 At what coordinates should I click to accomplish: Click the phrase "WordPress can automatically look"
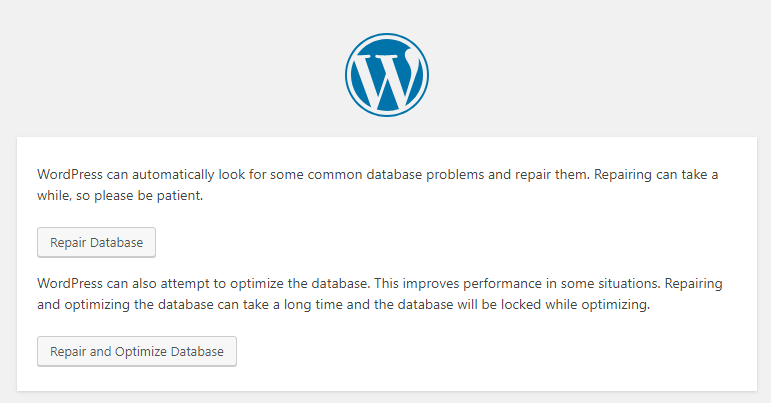126,174
